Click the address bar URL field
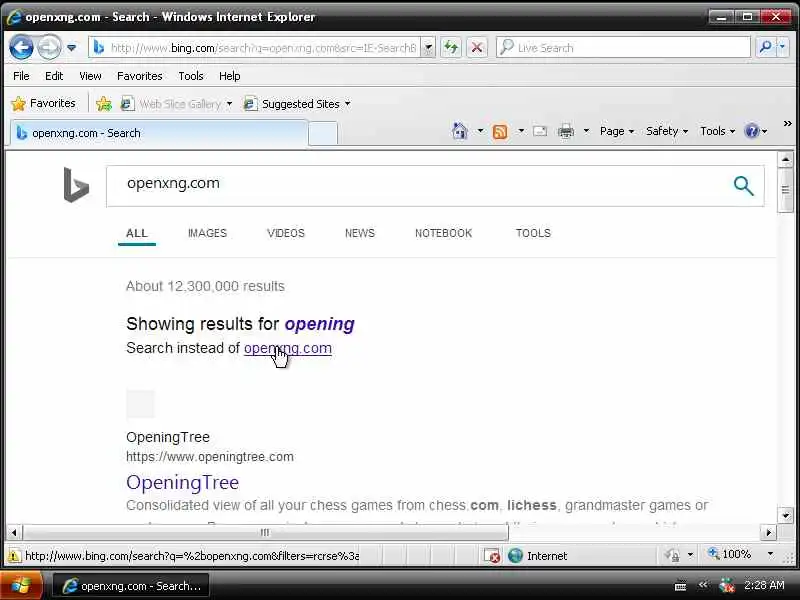The image size is (800, 600). pos(255,47)
